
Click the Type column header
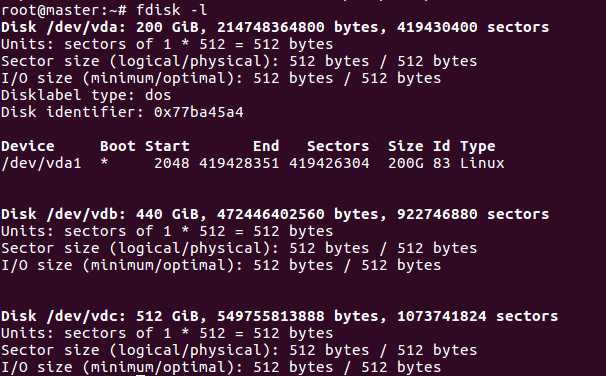click(478, 147)
